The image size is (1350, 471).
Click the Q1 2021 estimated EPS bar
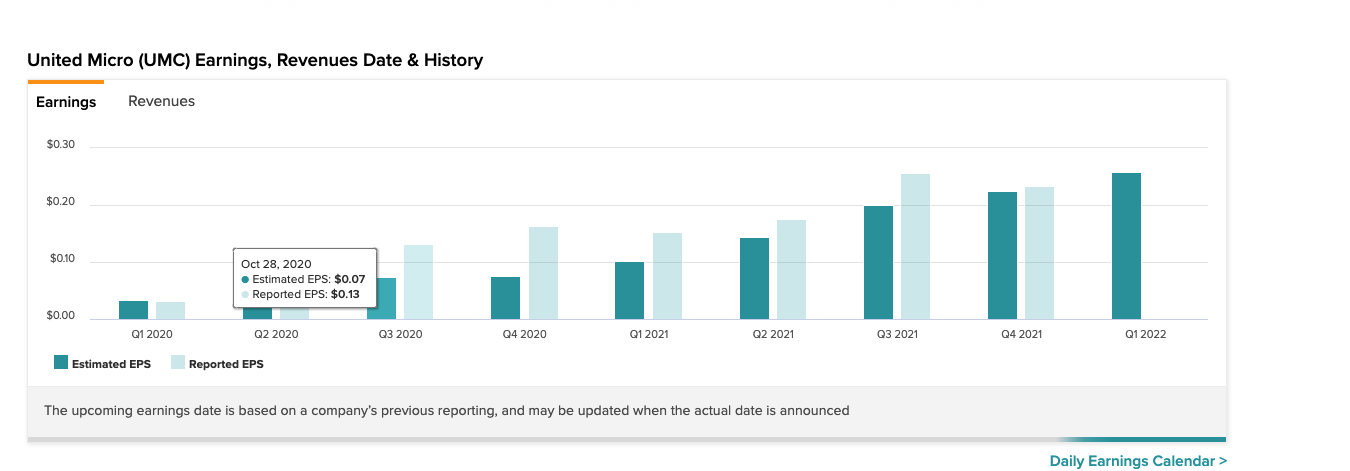point(629,291)
